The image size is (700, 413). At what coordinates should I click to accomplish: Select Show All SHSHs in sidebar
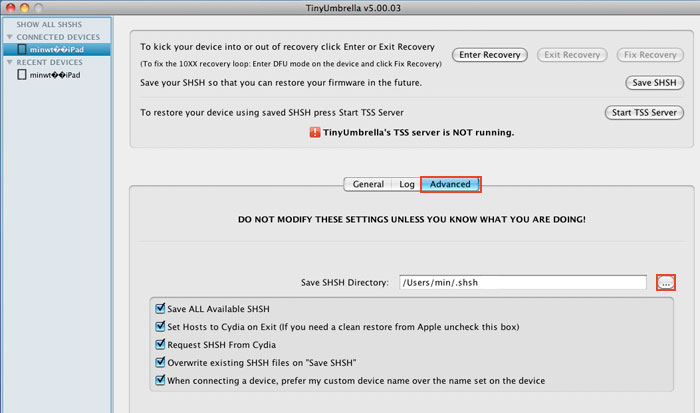click(49, 24)
